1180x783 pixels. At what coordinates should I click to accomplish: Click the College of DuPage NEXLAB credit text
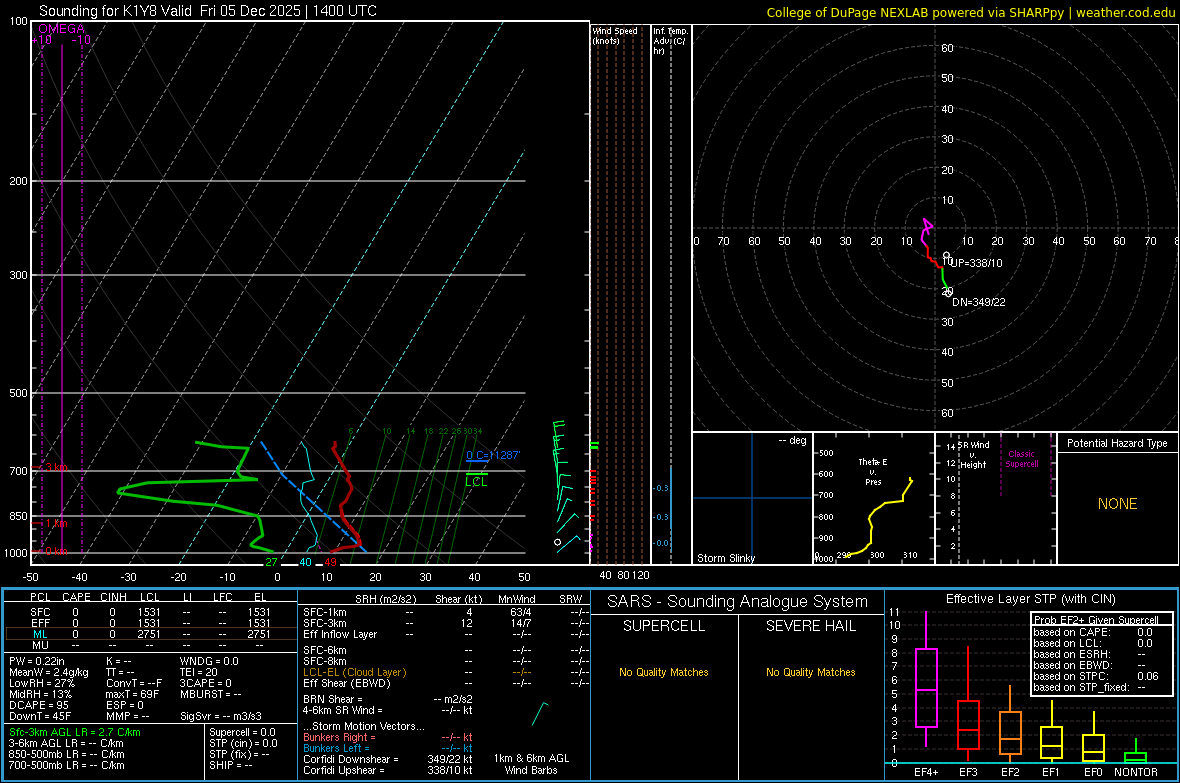coord(971,13)
